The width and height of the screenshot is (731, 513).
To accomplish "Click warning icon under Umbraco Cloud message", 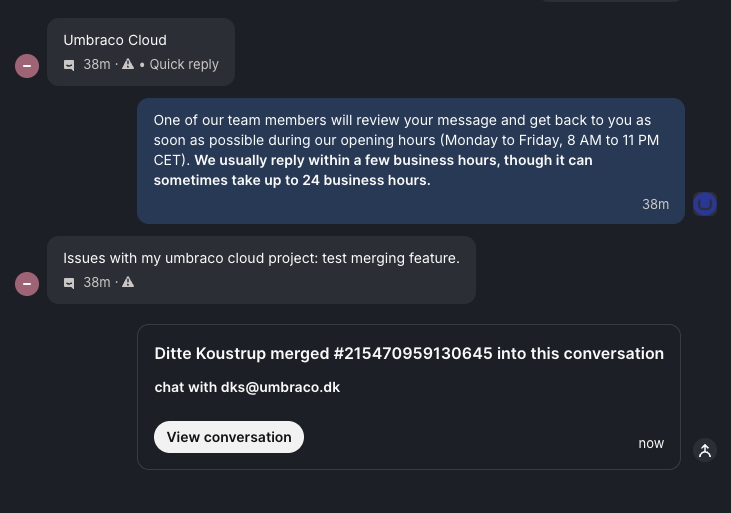I will pyautogui.click(x=128, y=64).
